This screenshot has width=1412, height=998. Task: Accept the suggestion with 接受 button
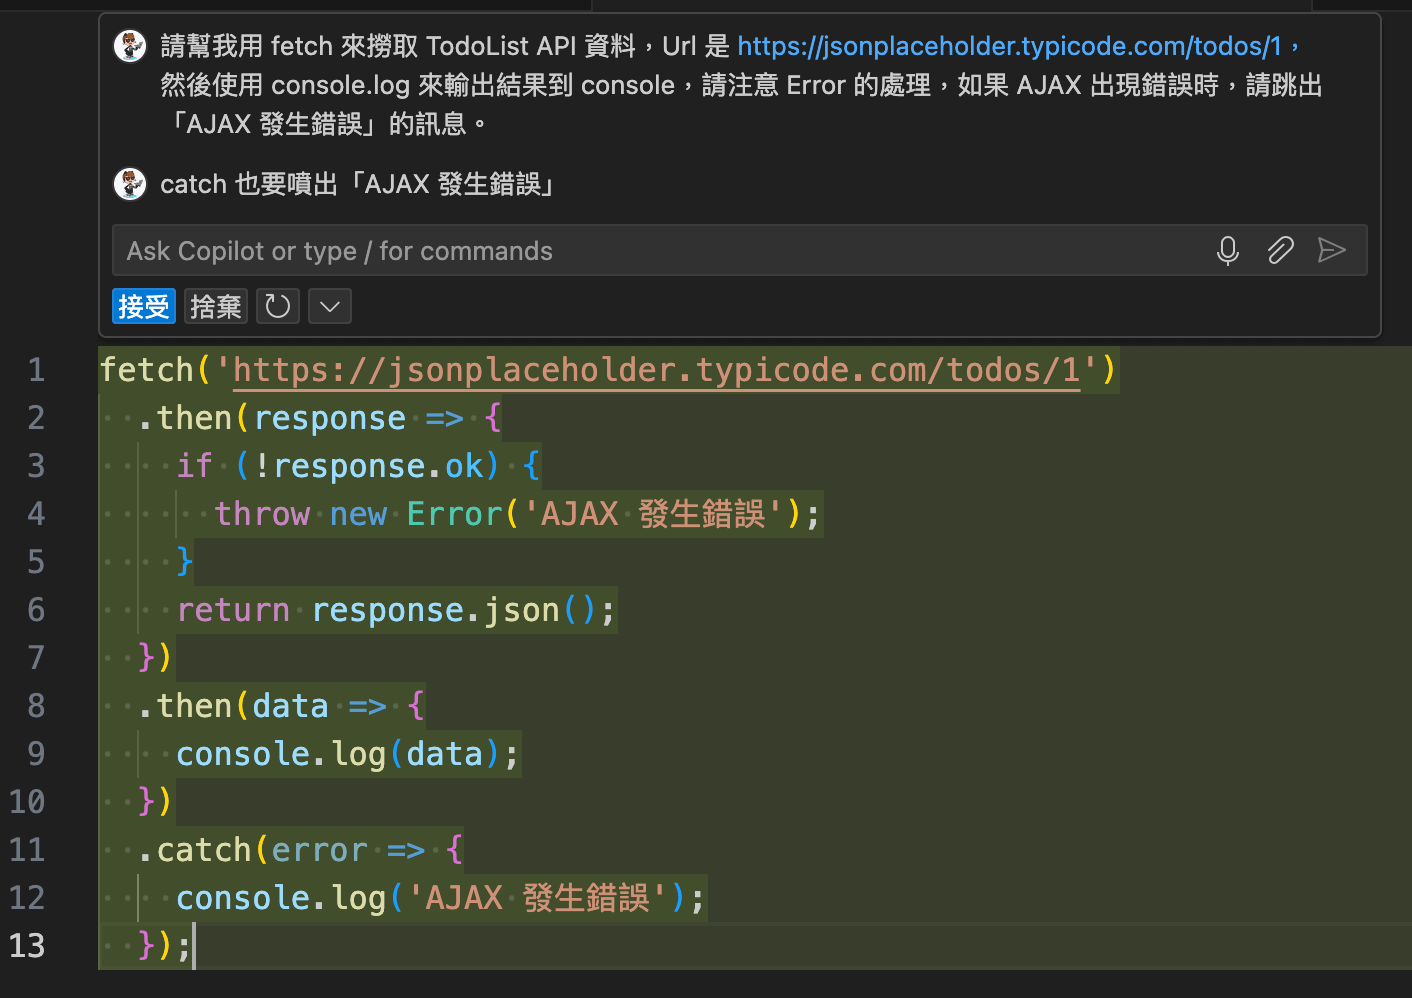[x=144, y=306]
